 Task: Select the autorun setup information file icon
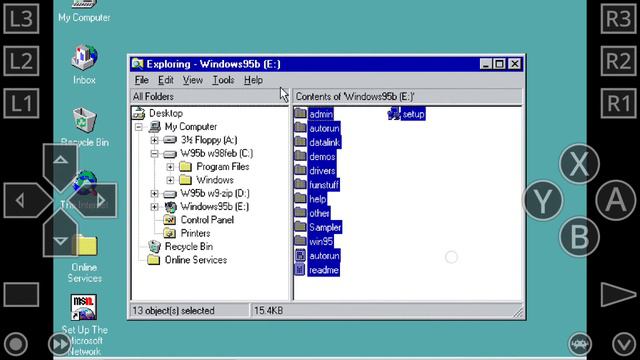pyautogui.click(x=300, y=256)
